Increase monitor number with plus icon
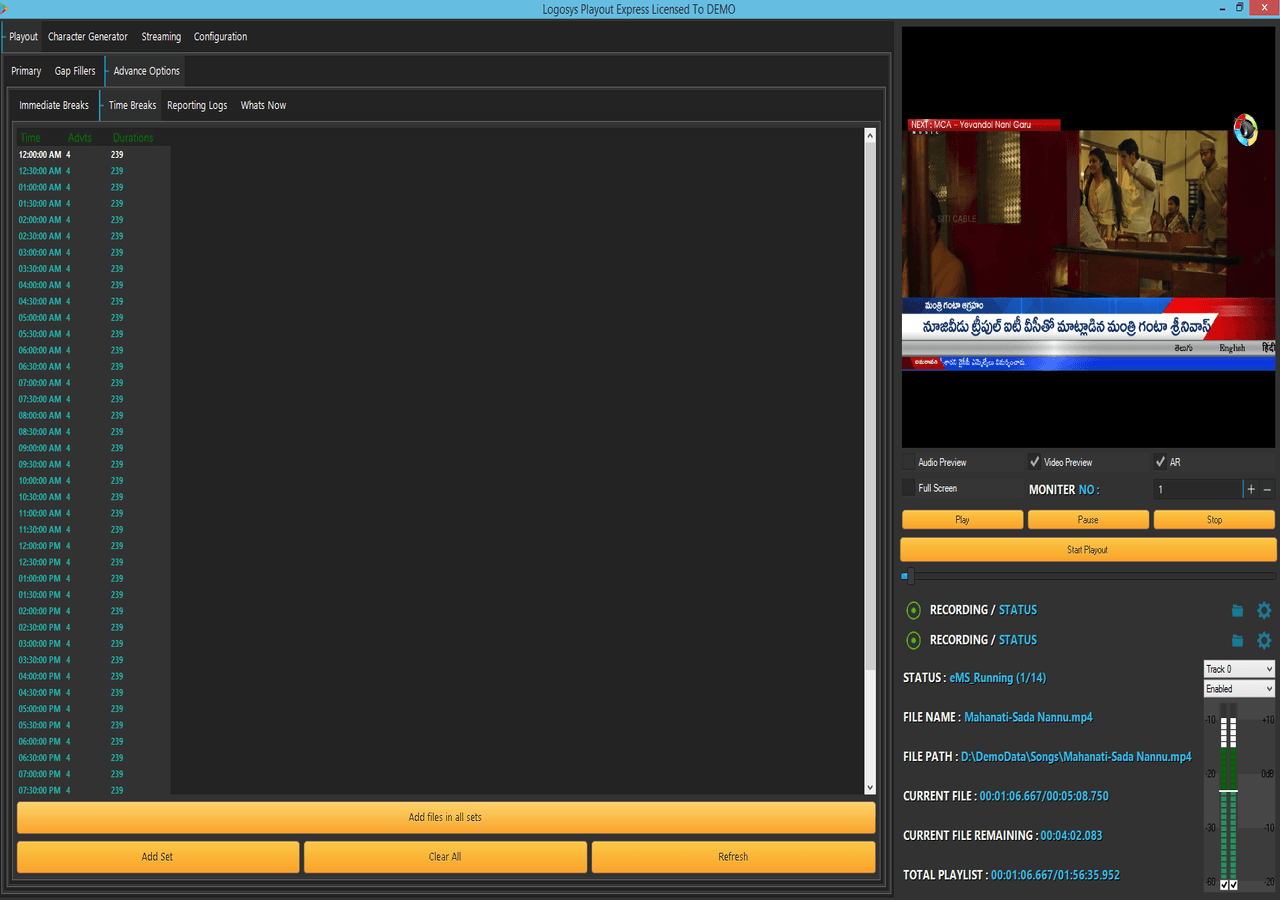This screenshot has height=900, width=1280. coord(1251,489)
